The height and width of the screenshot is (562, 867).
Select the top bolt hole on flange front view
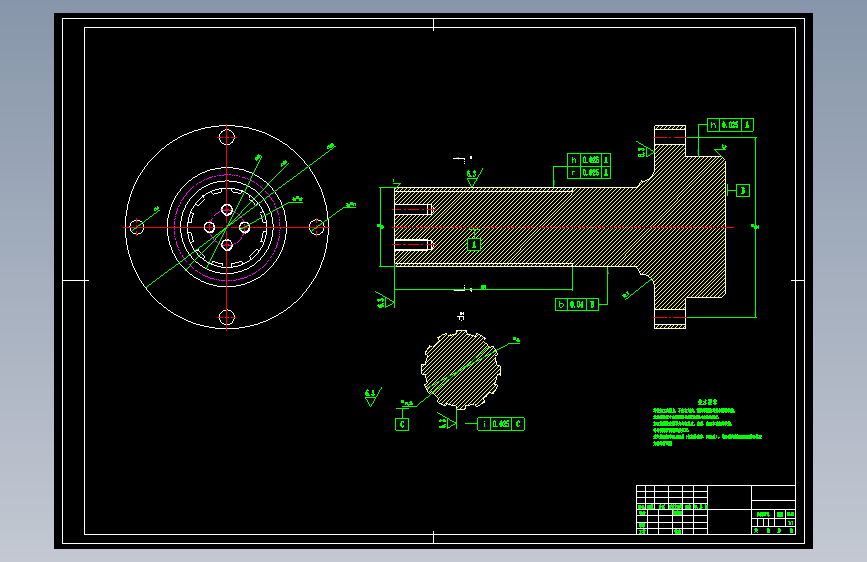tap(227, 137)
